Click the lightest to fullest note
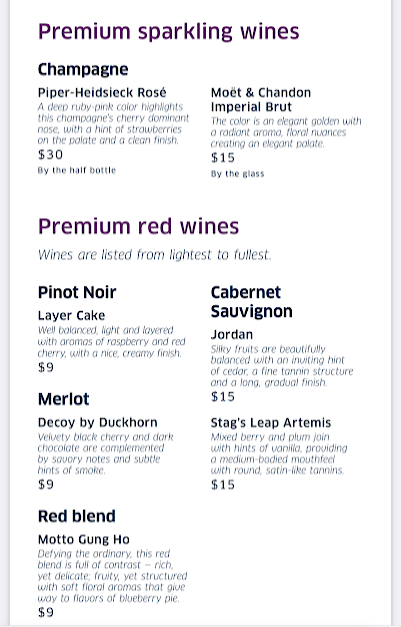401x627 pixels. coord(155,255)
